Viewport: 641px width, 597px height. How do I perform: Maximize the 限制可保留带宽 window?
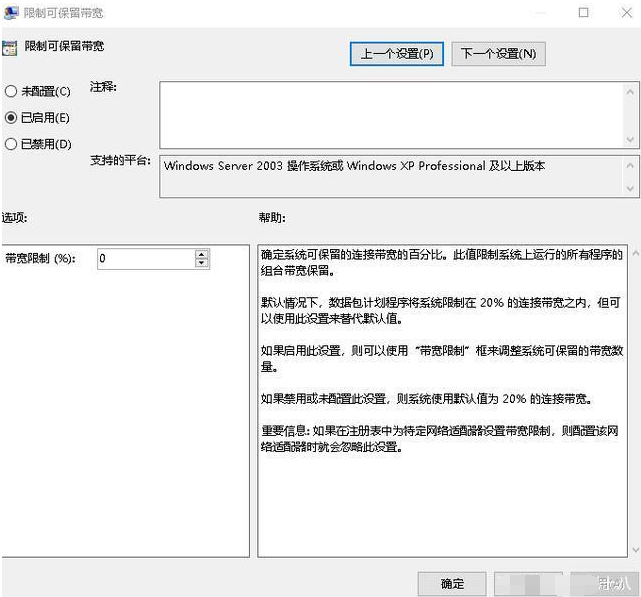click(x=584, y=13)
